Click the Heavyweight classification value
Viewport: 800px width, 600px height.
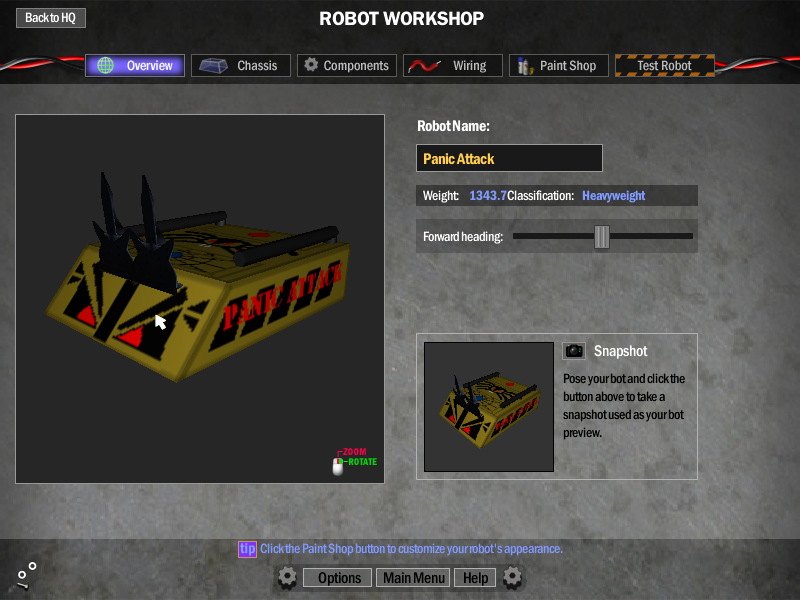[x=614, y=195]
